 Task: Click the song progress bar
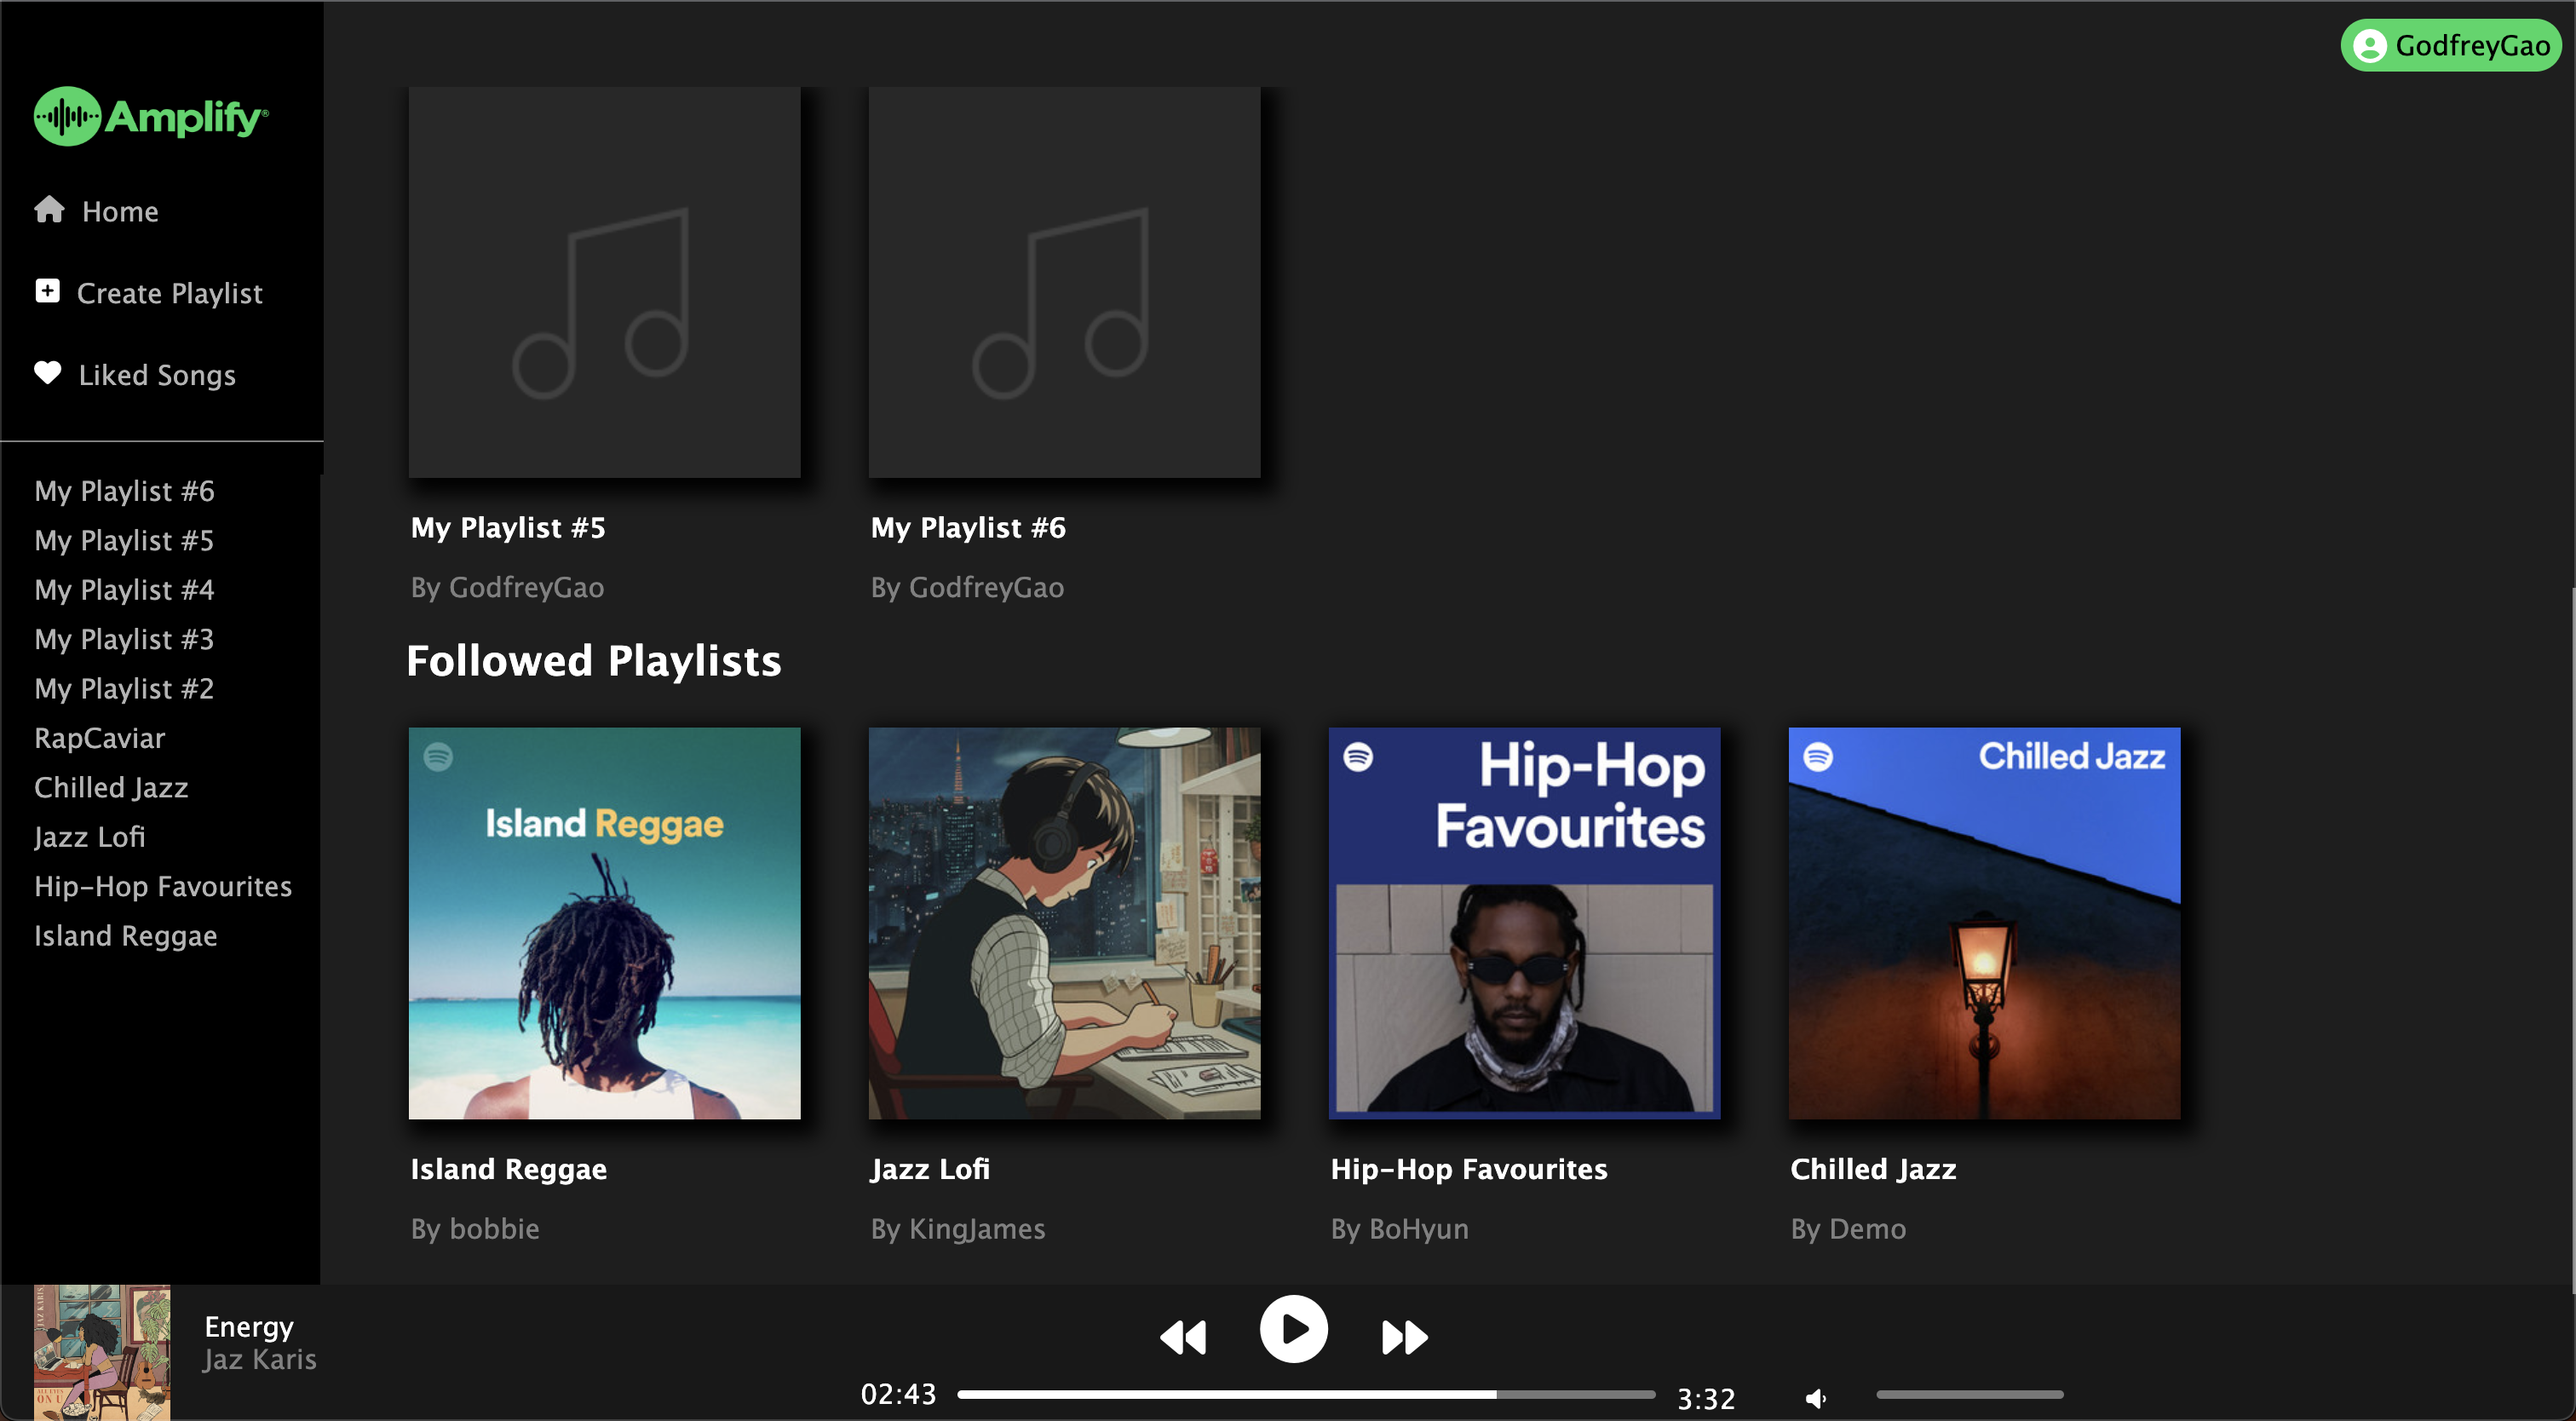click(1305, 1394)
